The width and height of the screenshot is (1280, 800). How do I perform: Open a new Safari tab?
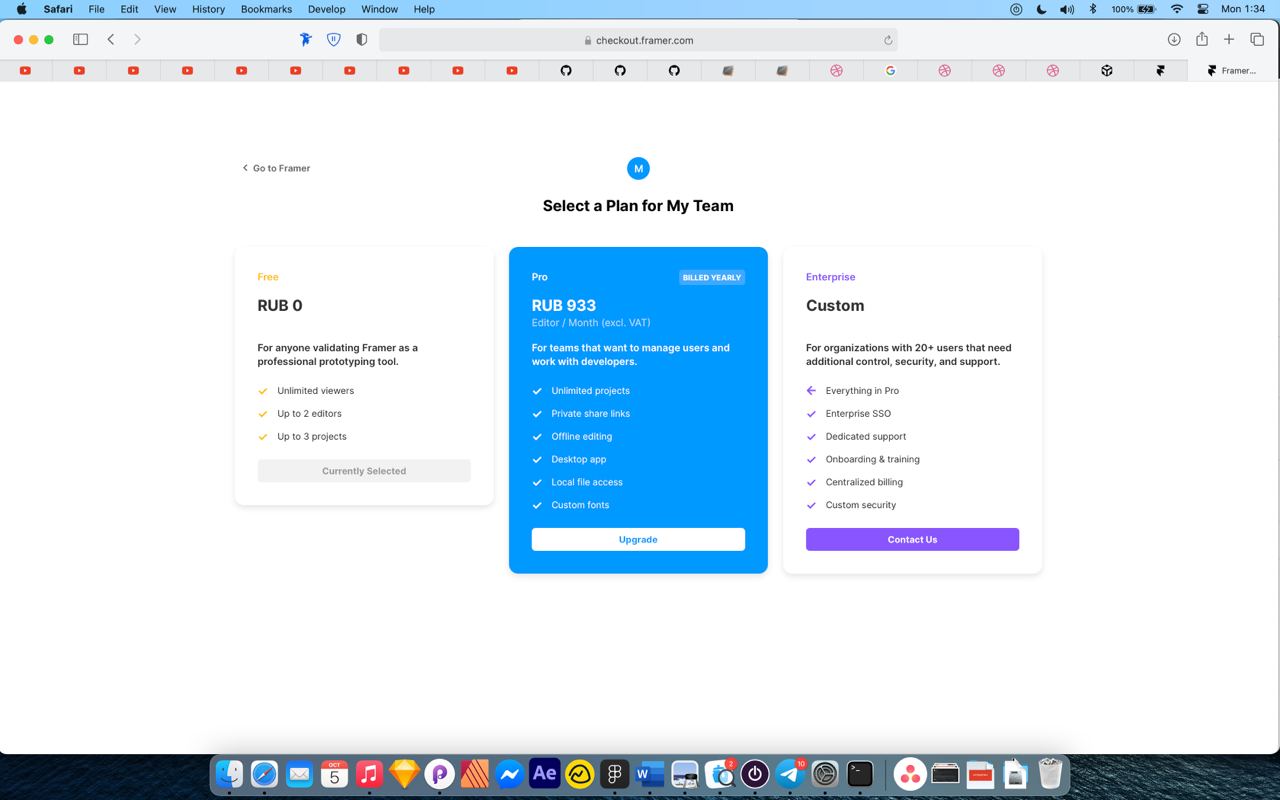[1229, 40]
